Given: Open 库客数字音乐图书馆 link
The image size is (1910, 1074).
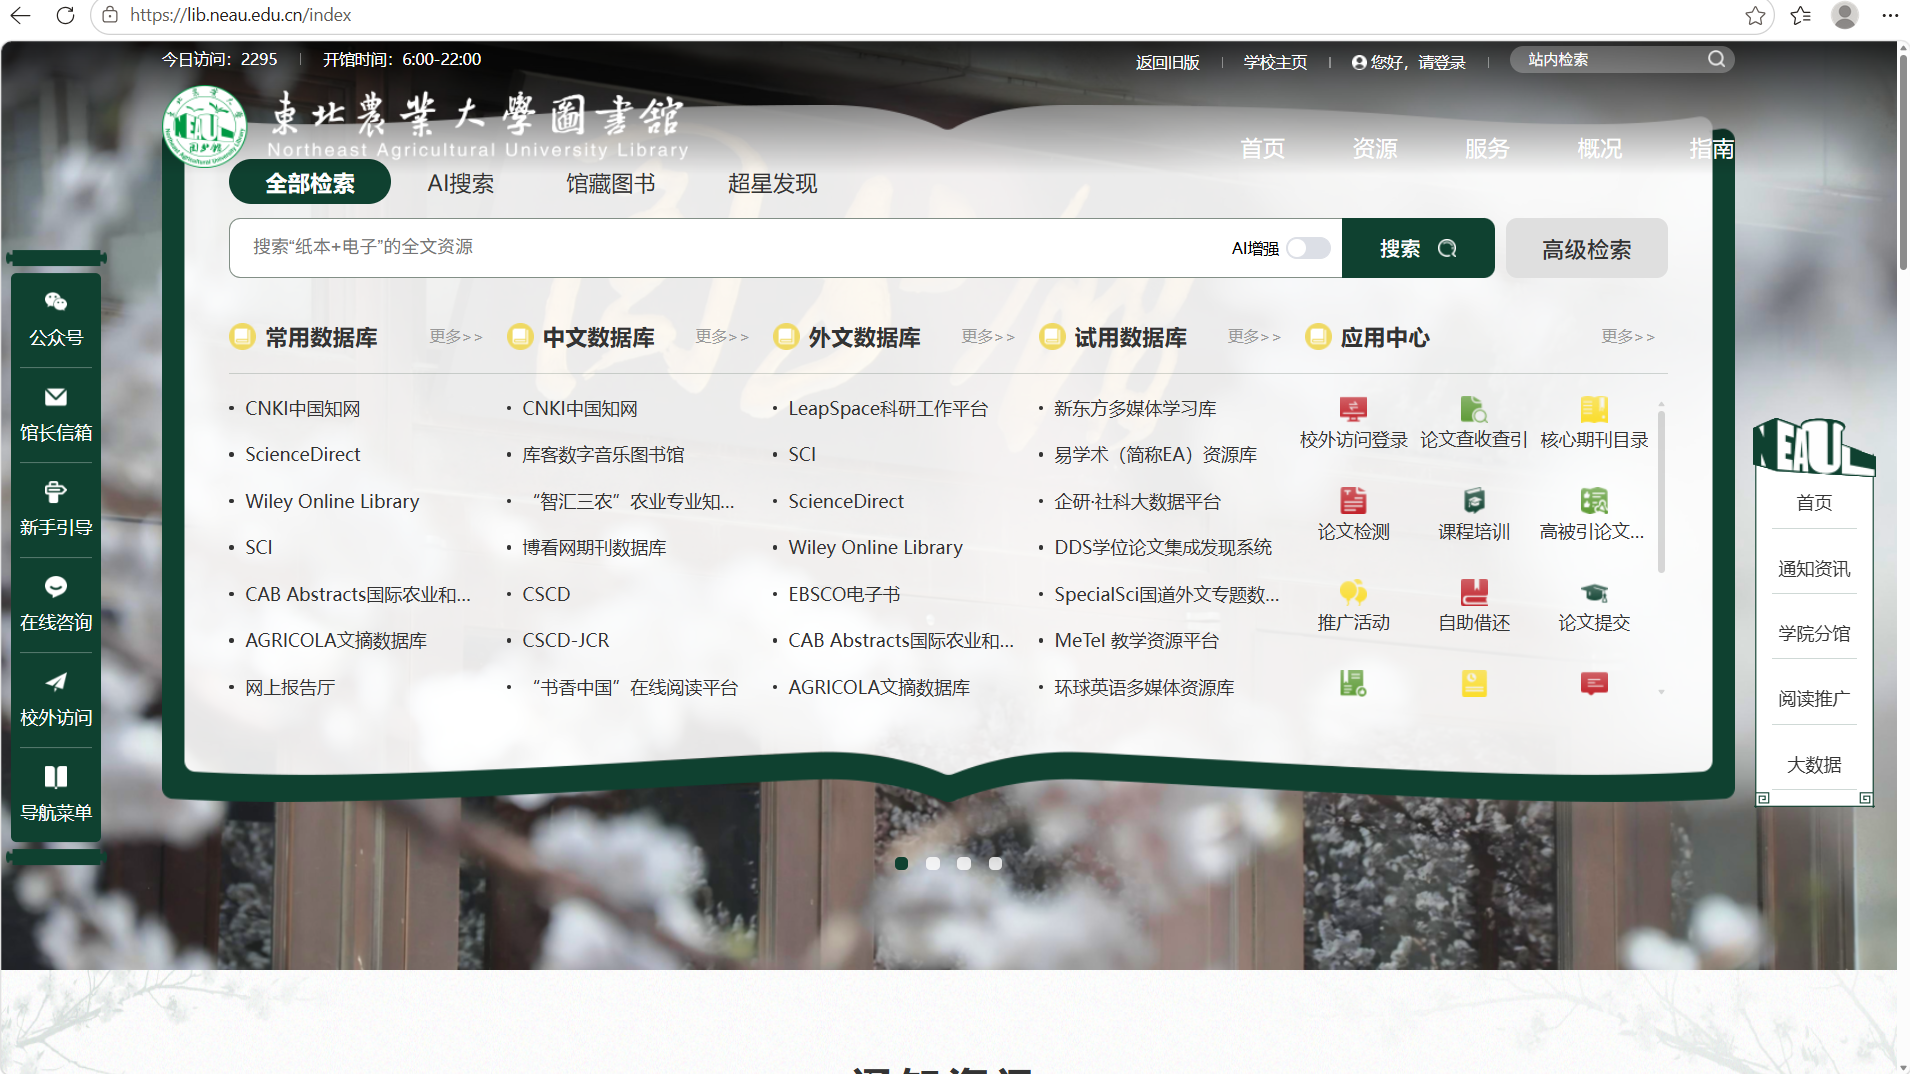Looking at the screenshot, I should pos(603,455).
